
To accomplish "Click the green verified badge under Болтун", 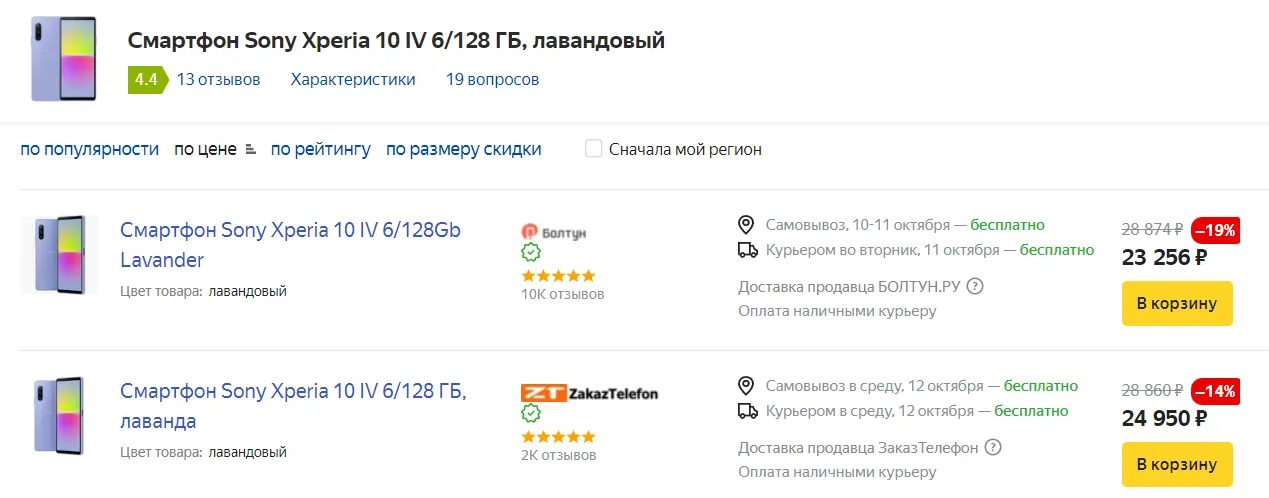I will point(531,253).
